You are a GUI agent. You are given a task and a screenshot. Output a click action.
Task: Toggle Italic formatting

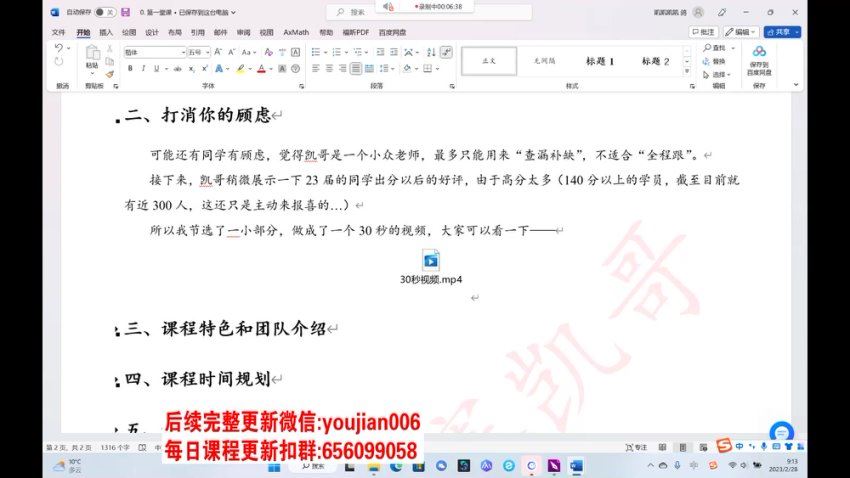(143, 69)
